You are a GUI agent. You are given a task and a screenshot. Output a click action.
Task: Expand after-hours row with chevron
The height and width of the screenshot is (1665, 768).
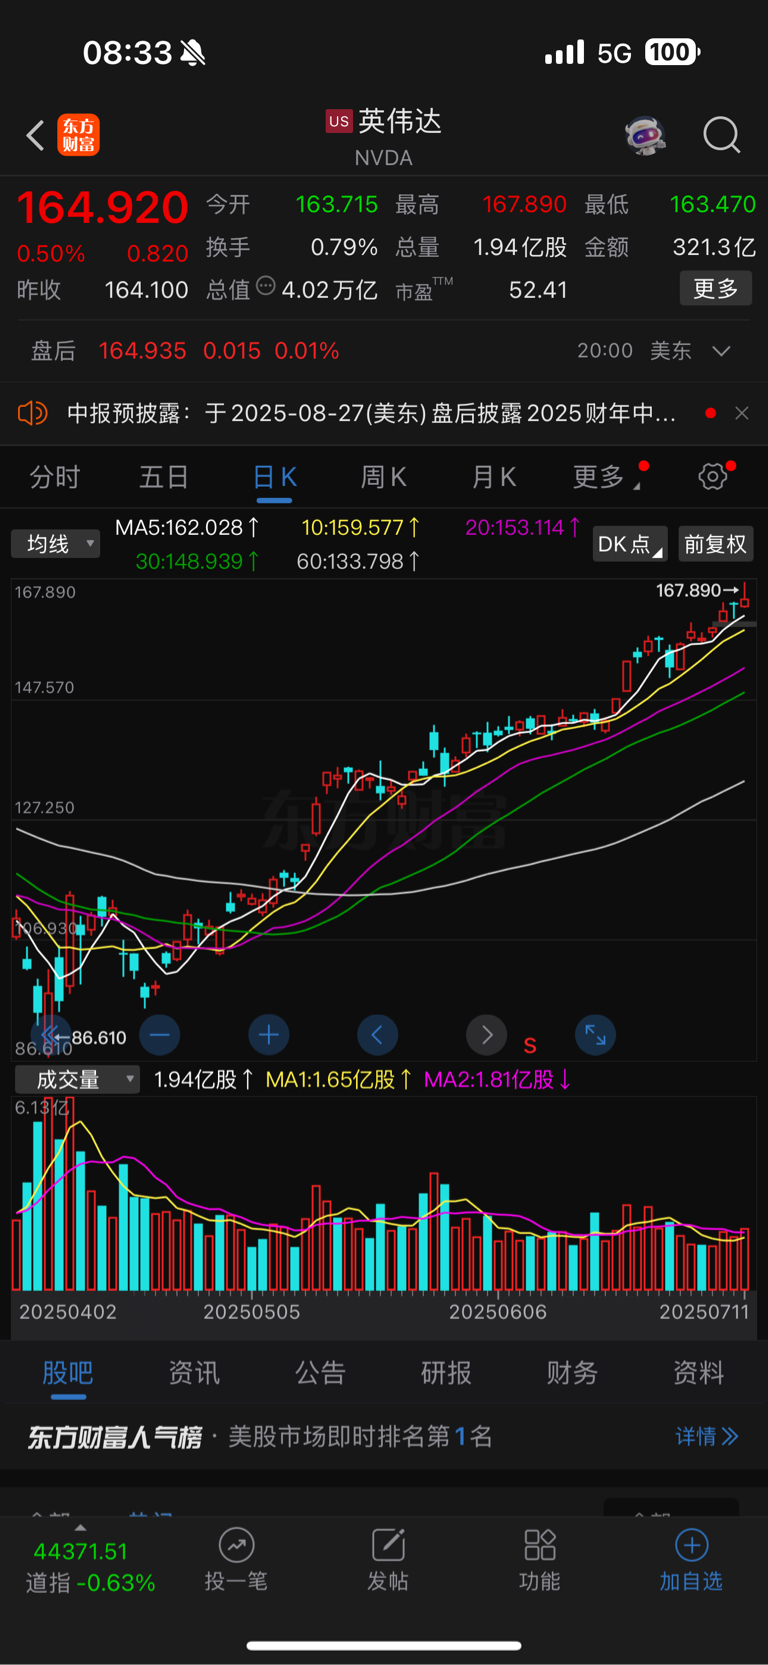[x=721, y=351]
